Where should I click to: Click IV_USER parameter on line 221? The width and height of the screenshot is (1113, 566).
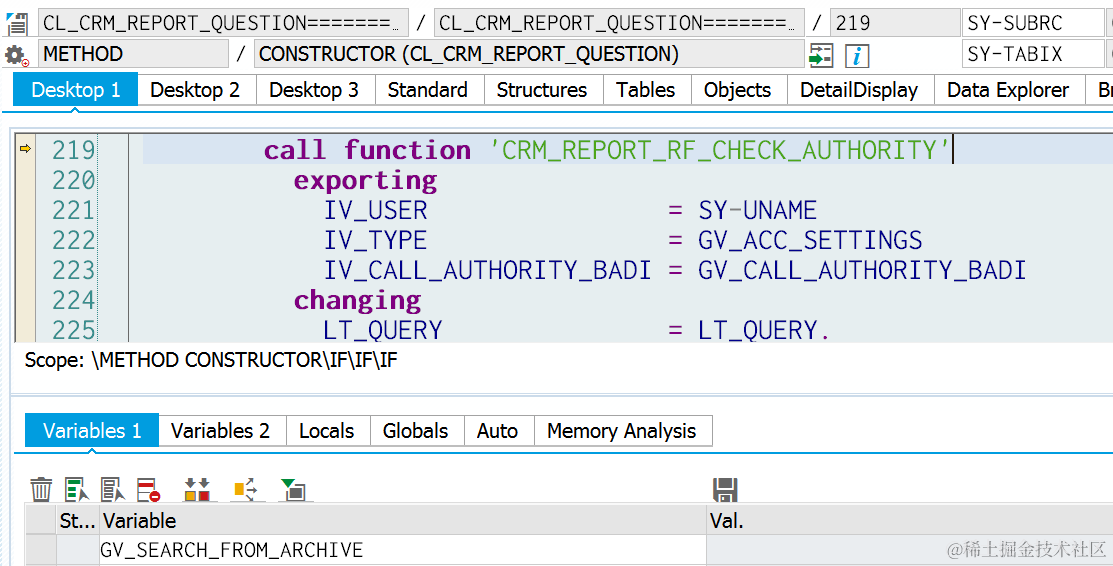coord(375,210)
